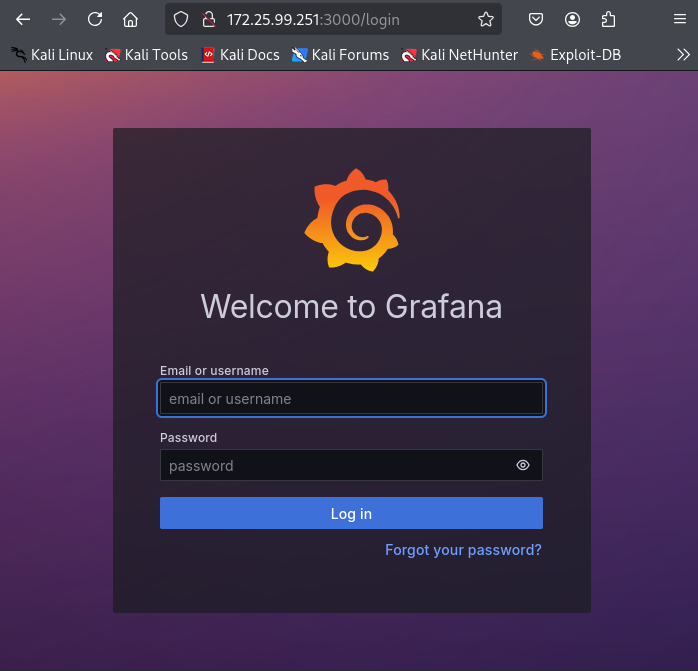Toggle password visibility eye icon
698x671 pixels.
click(x=523, y=465)
